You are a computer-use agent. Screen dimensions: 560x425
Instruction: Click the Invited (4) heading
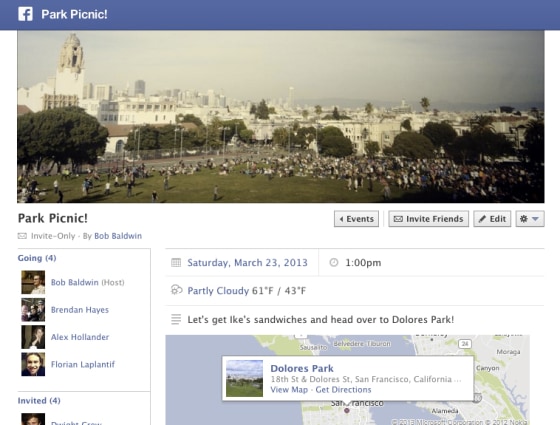39,401
